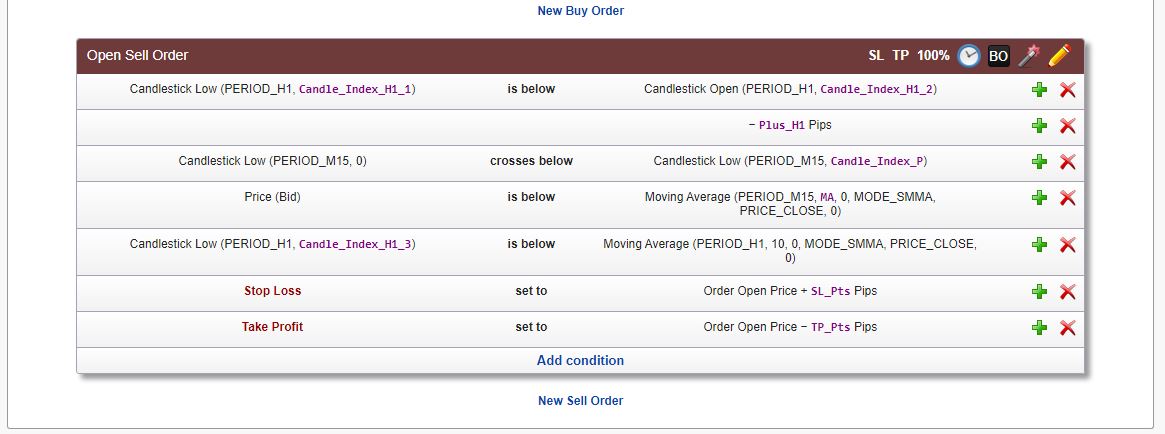Image resolution: width=1165 pixels, height=434 pixels.
Task: Remove the crosses below M15 condition
Action: coord(1068,161)
